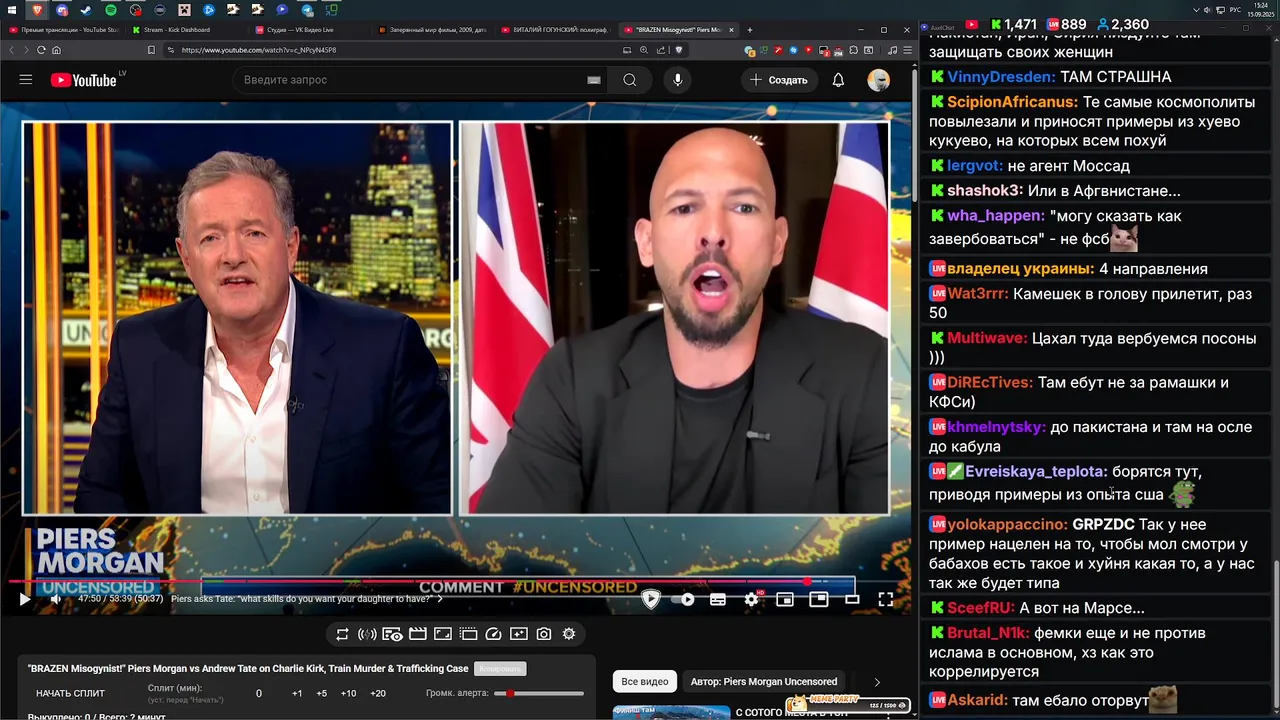Open Brave Shields lion icon

pos(679,50)
